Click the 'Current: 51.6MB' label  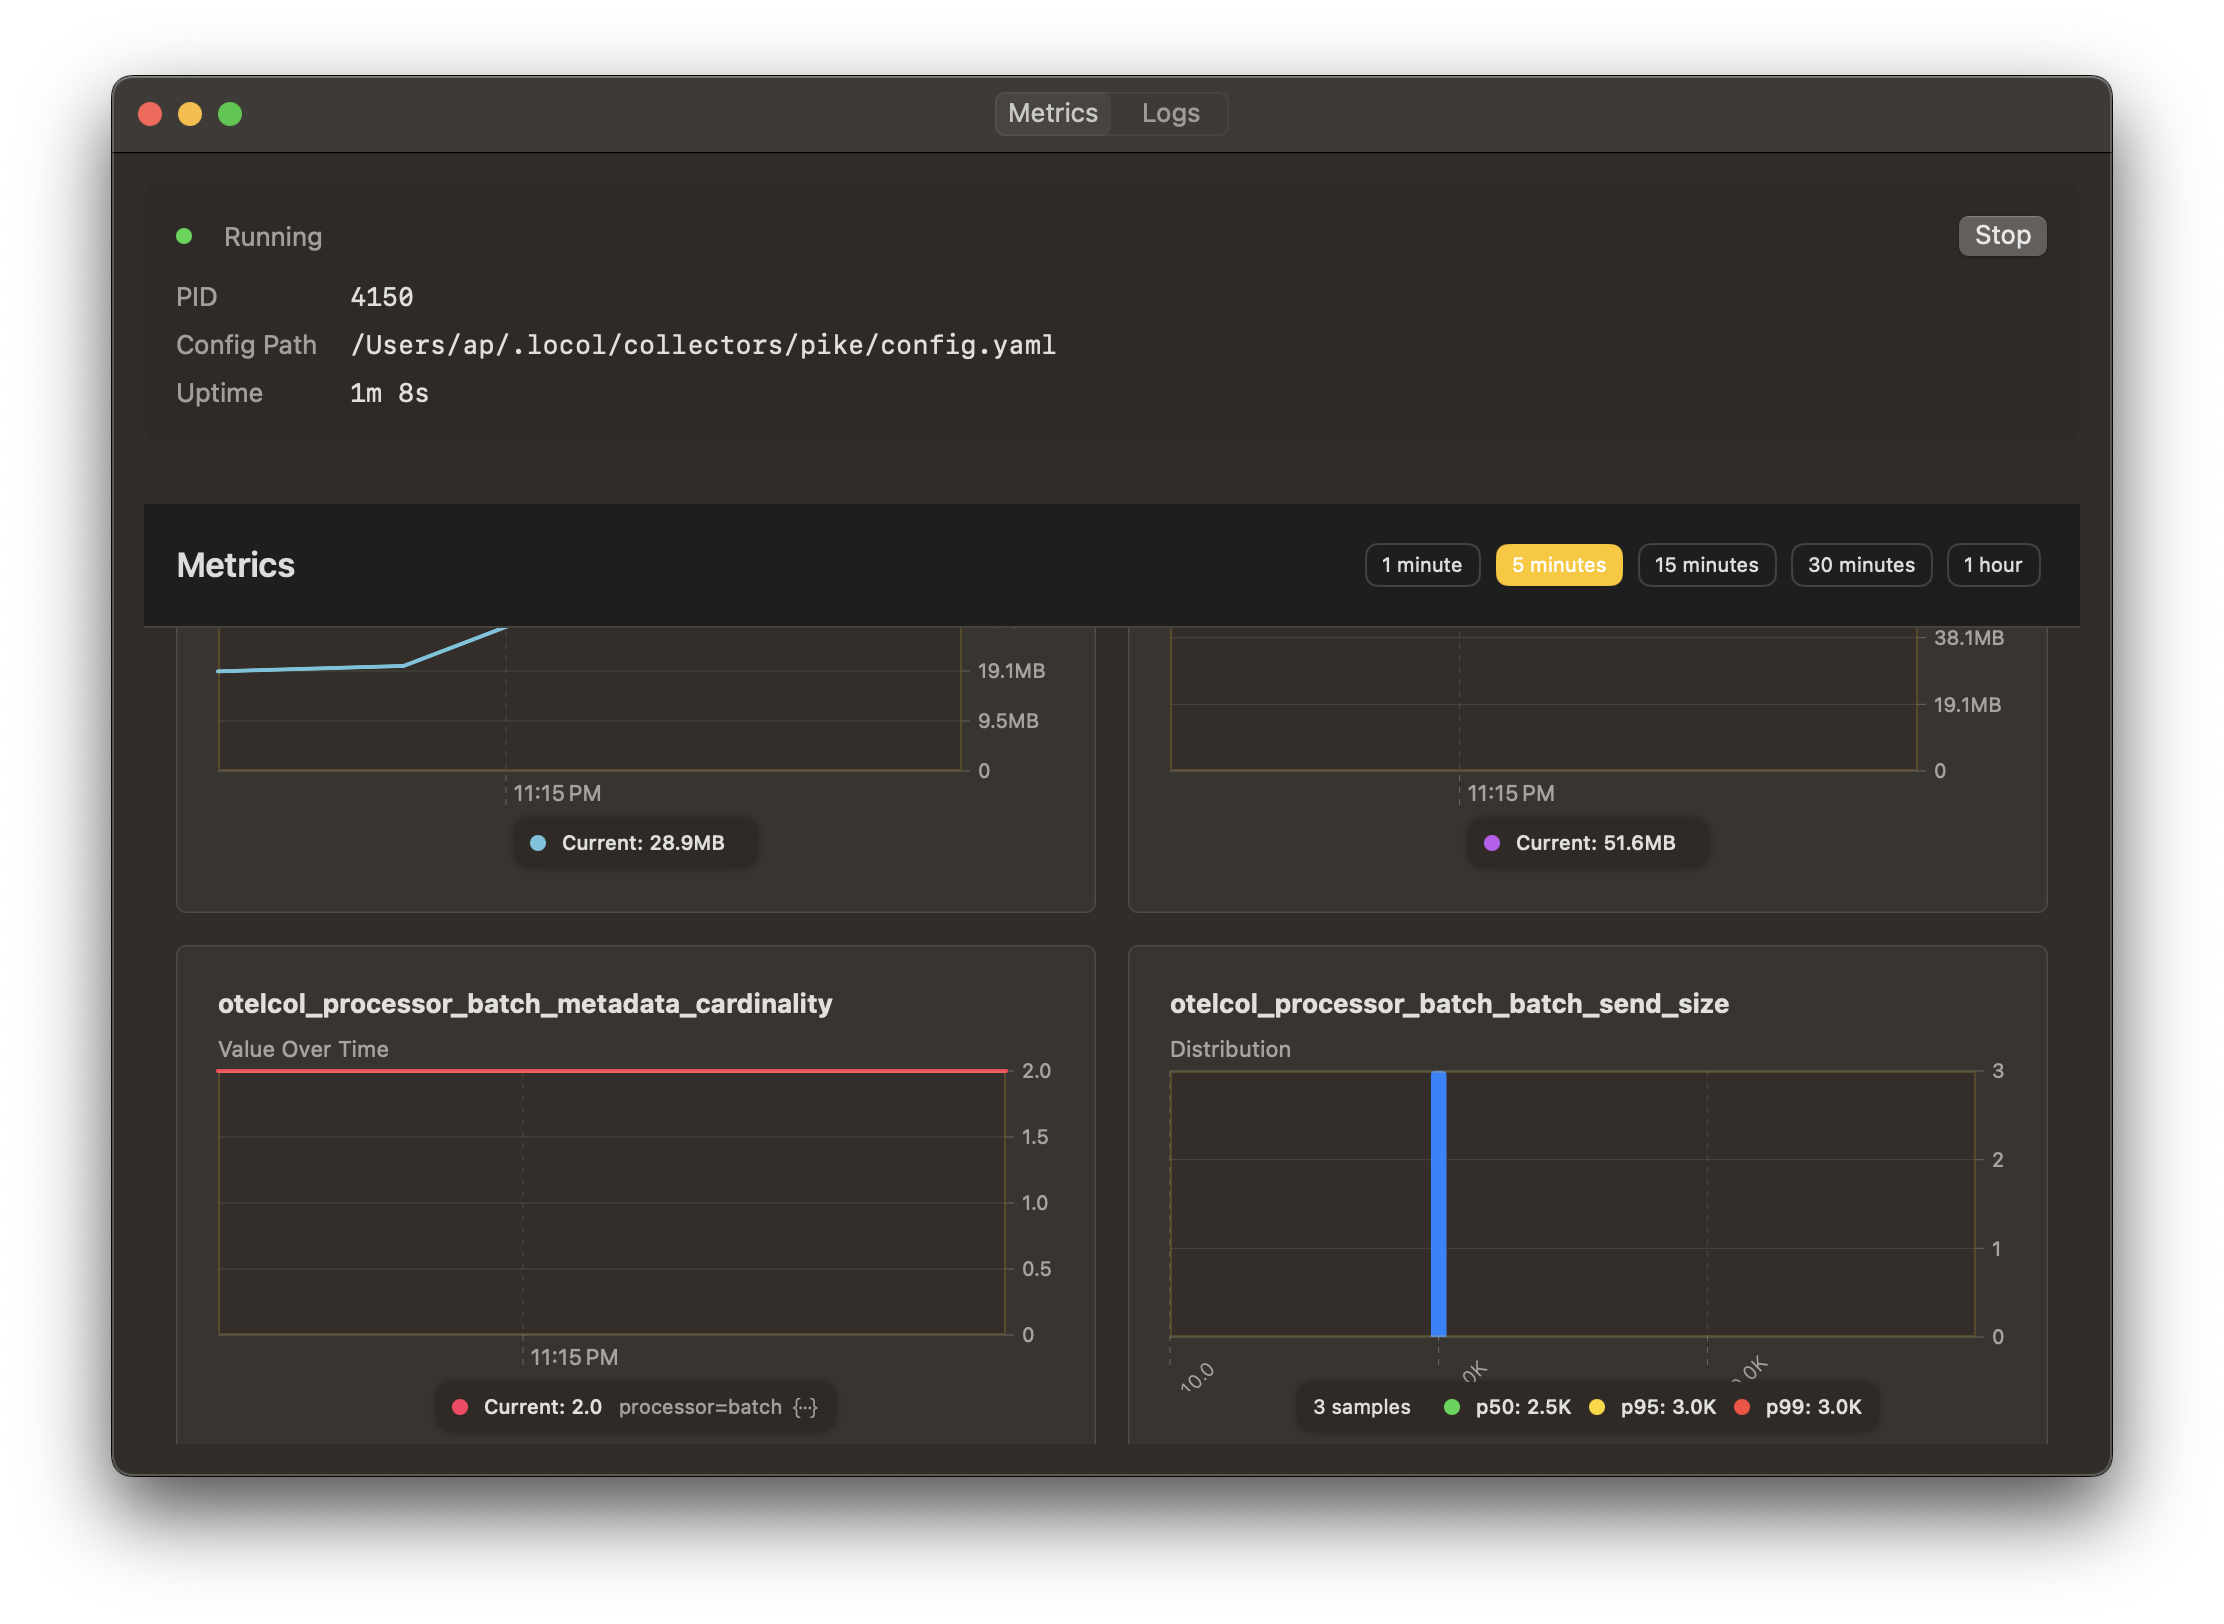coord(1595,843)
